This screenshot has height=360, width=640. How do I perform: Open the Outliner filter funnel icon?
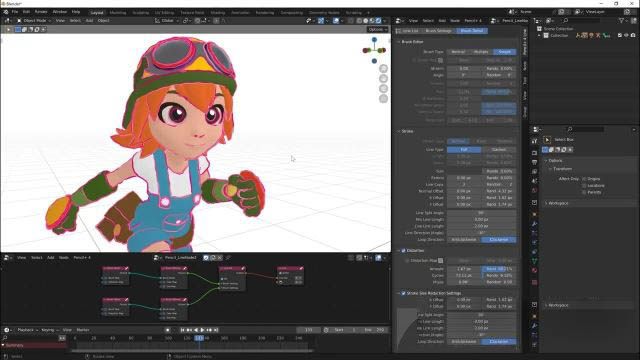pyautogui.click(x=621, y=20)
